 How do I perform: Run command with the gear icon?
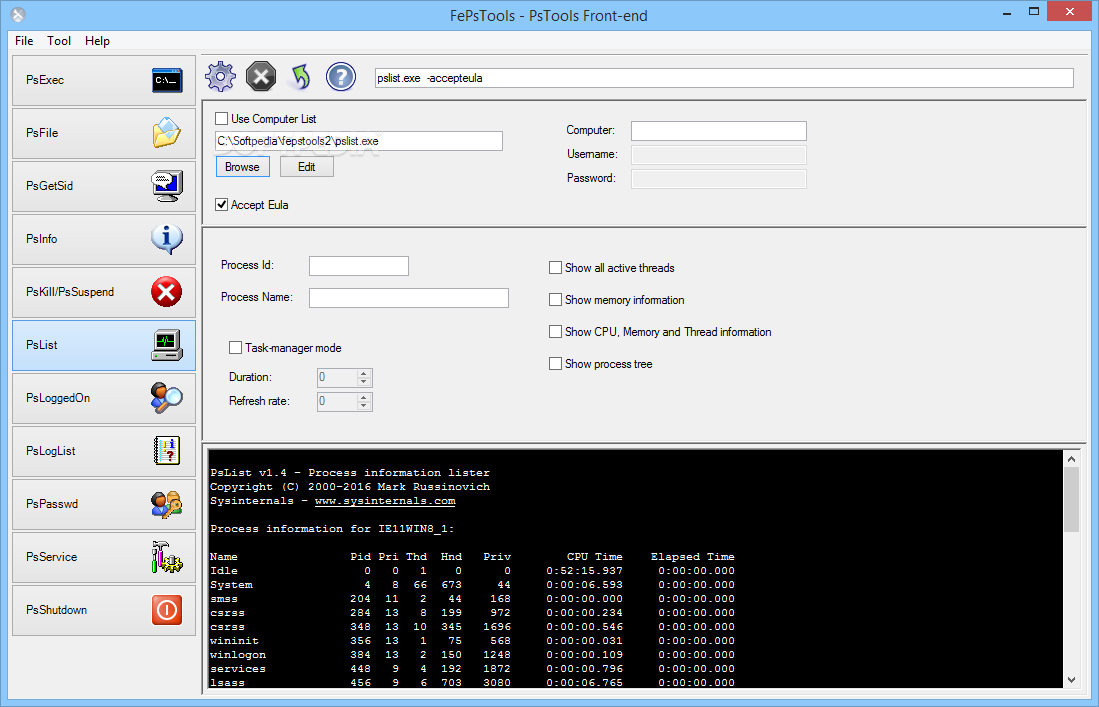pos(220,76)
